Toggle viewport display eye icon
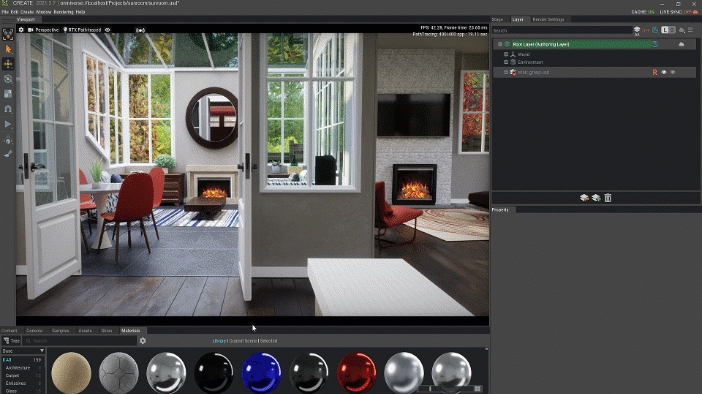The width and height of the screenshot is (702, 394). pyautogui.click(x=107, y=30)
